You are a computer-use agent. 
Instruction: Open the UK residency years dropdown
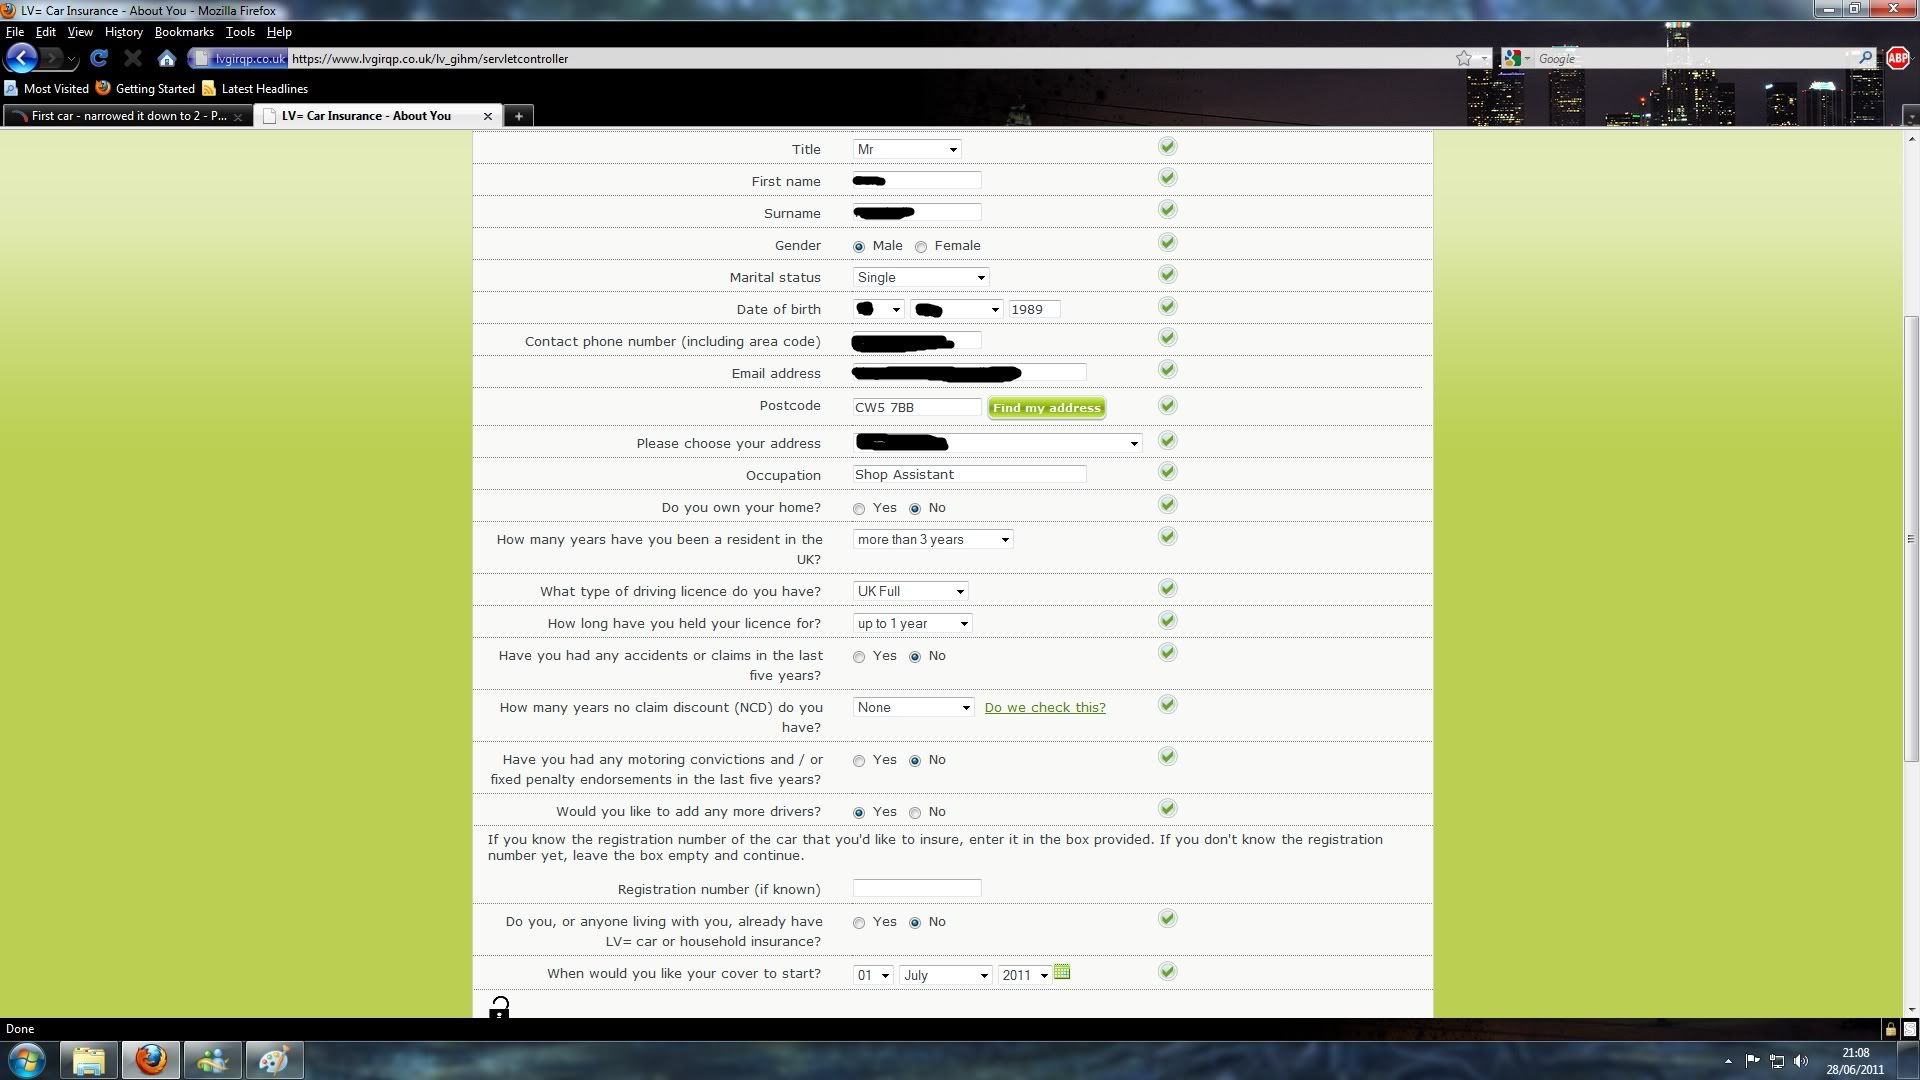click(933, 539)
